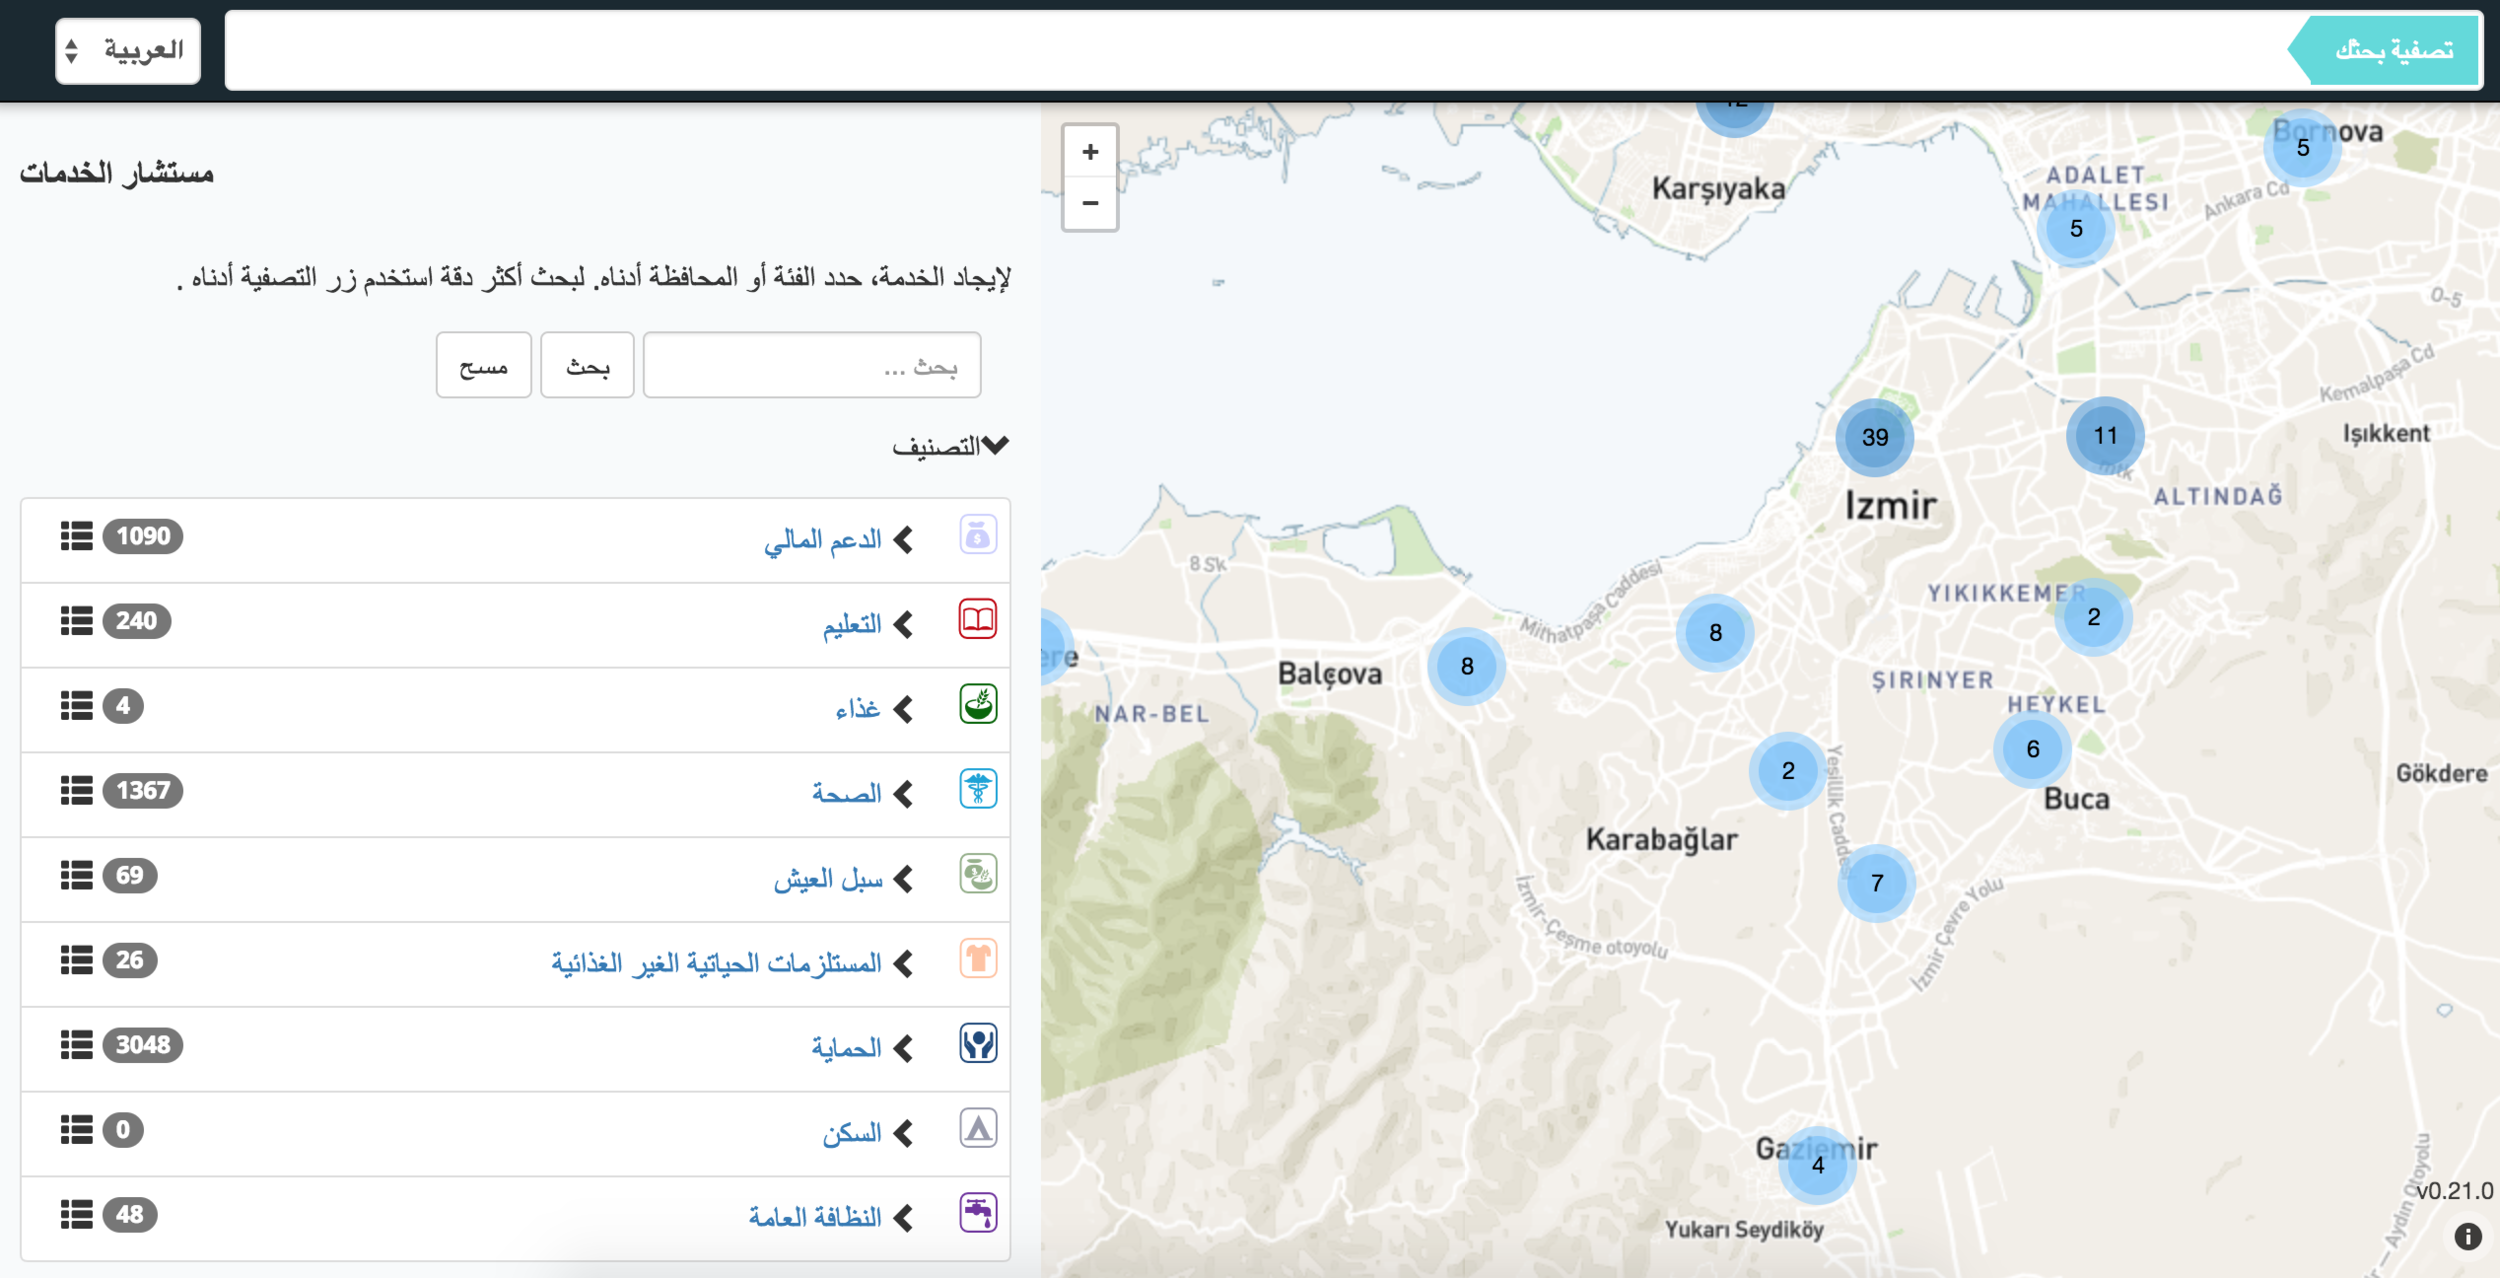Click the red Education book icon

tap(977, 620)
